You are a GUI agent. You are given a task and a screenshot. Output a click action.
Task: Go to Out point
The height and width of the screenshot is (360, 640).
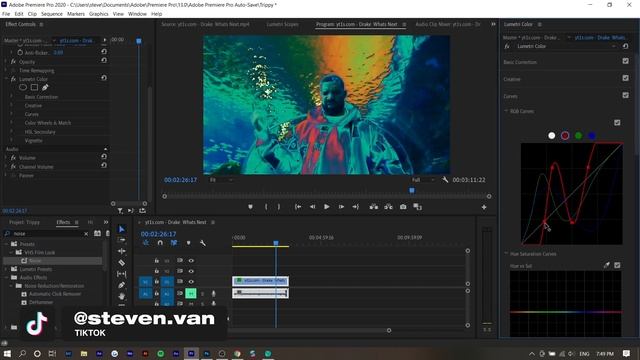356,207
